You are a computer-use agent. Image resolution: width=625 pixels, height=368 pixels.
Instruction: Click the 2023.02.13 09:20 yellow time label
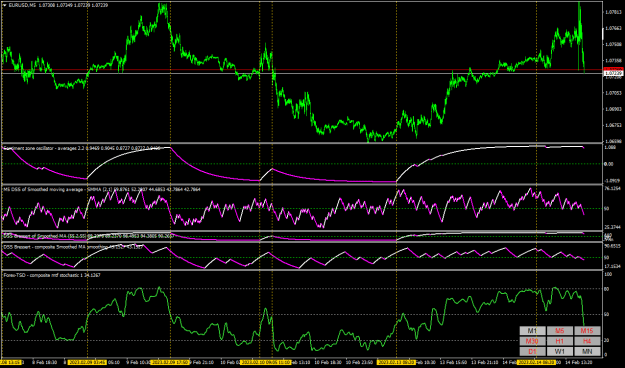[x=396, y=362]
